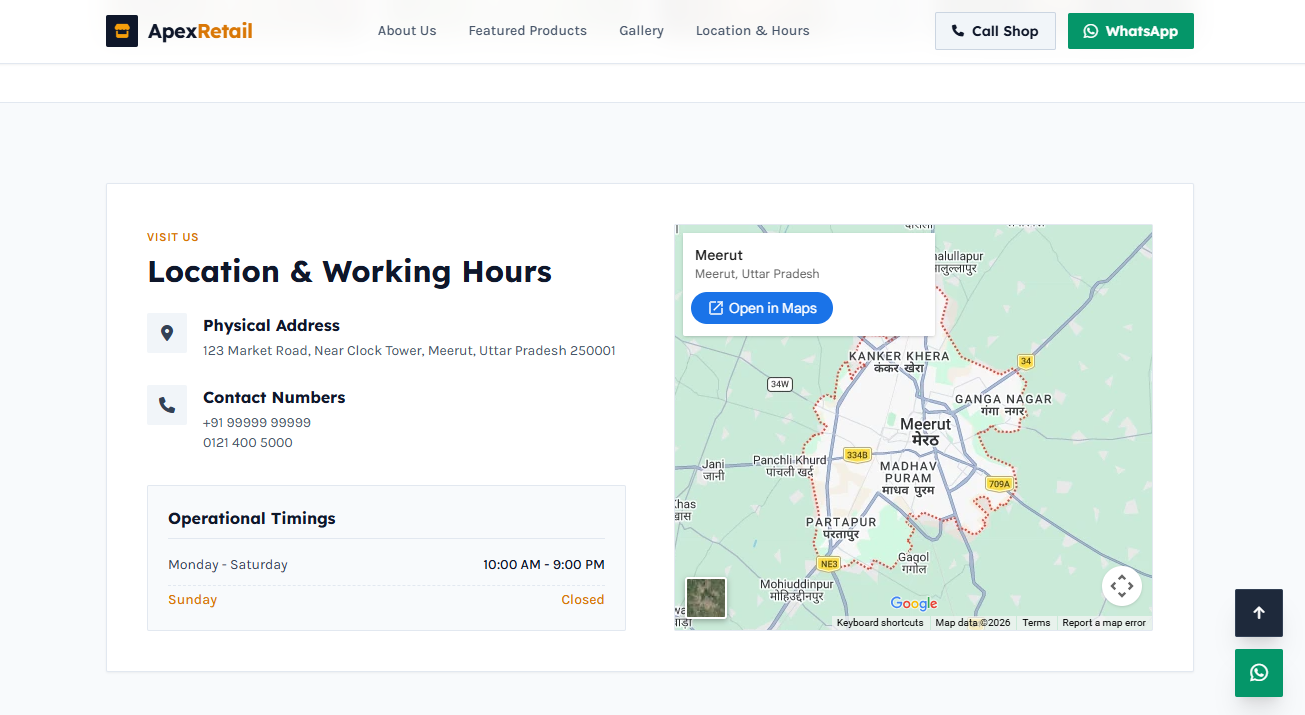Viewport: 1305px width, 715px height.
Task: Click the Partapur label on the map
Action: [x=841, y=528]
